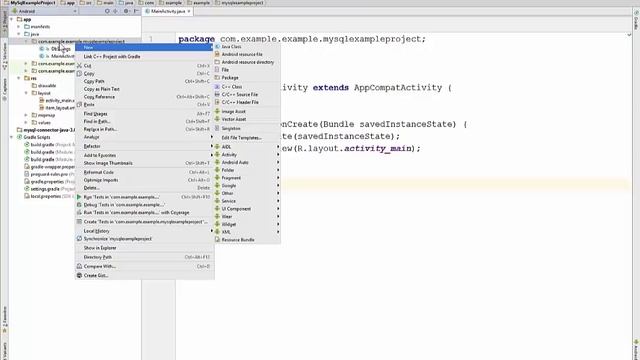This screenshot has height=360, width=640.
Task: Select Android resource directory entry
Action: click(x=247, y=62)
